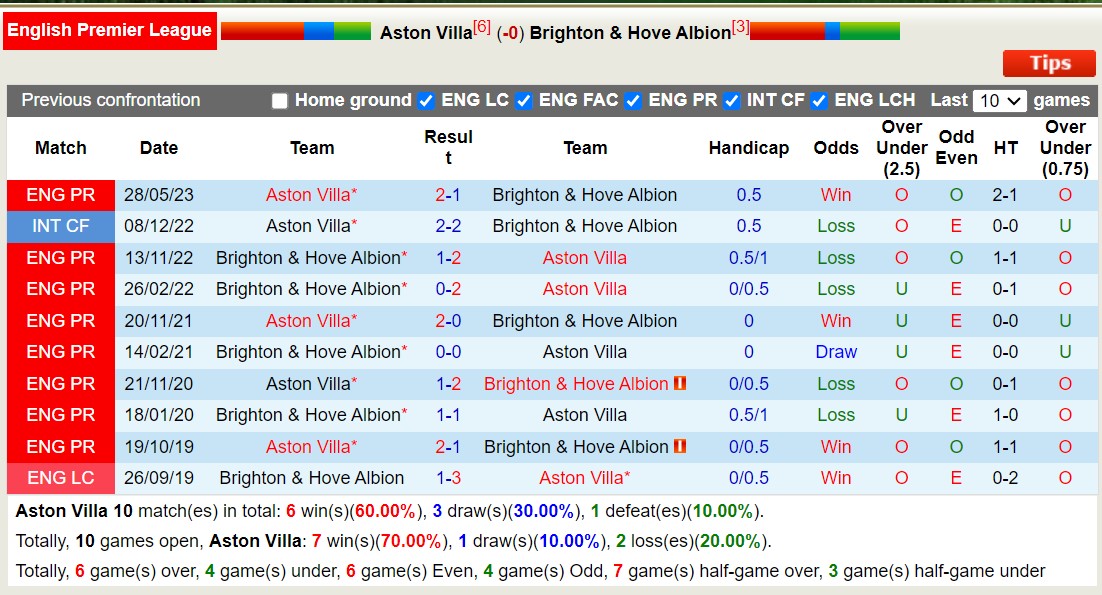The image size is (1102, 595).
Task: Select the ENG LC badge on the 26/09/19 row
Action: coord(60,478)
